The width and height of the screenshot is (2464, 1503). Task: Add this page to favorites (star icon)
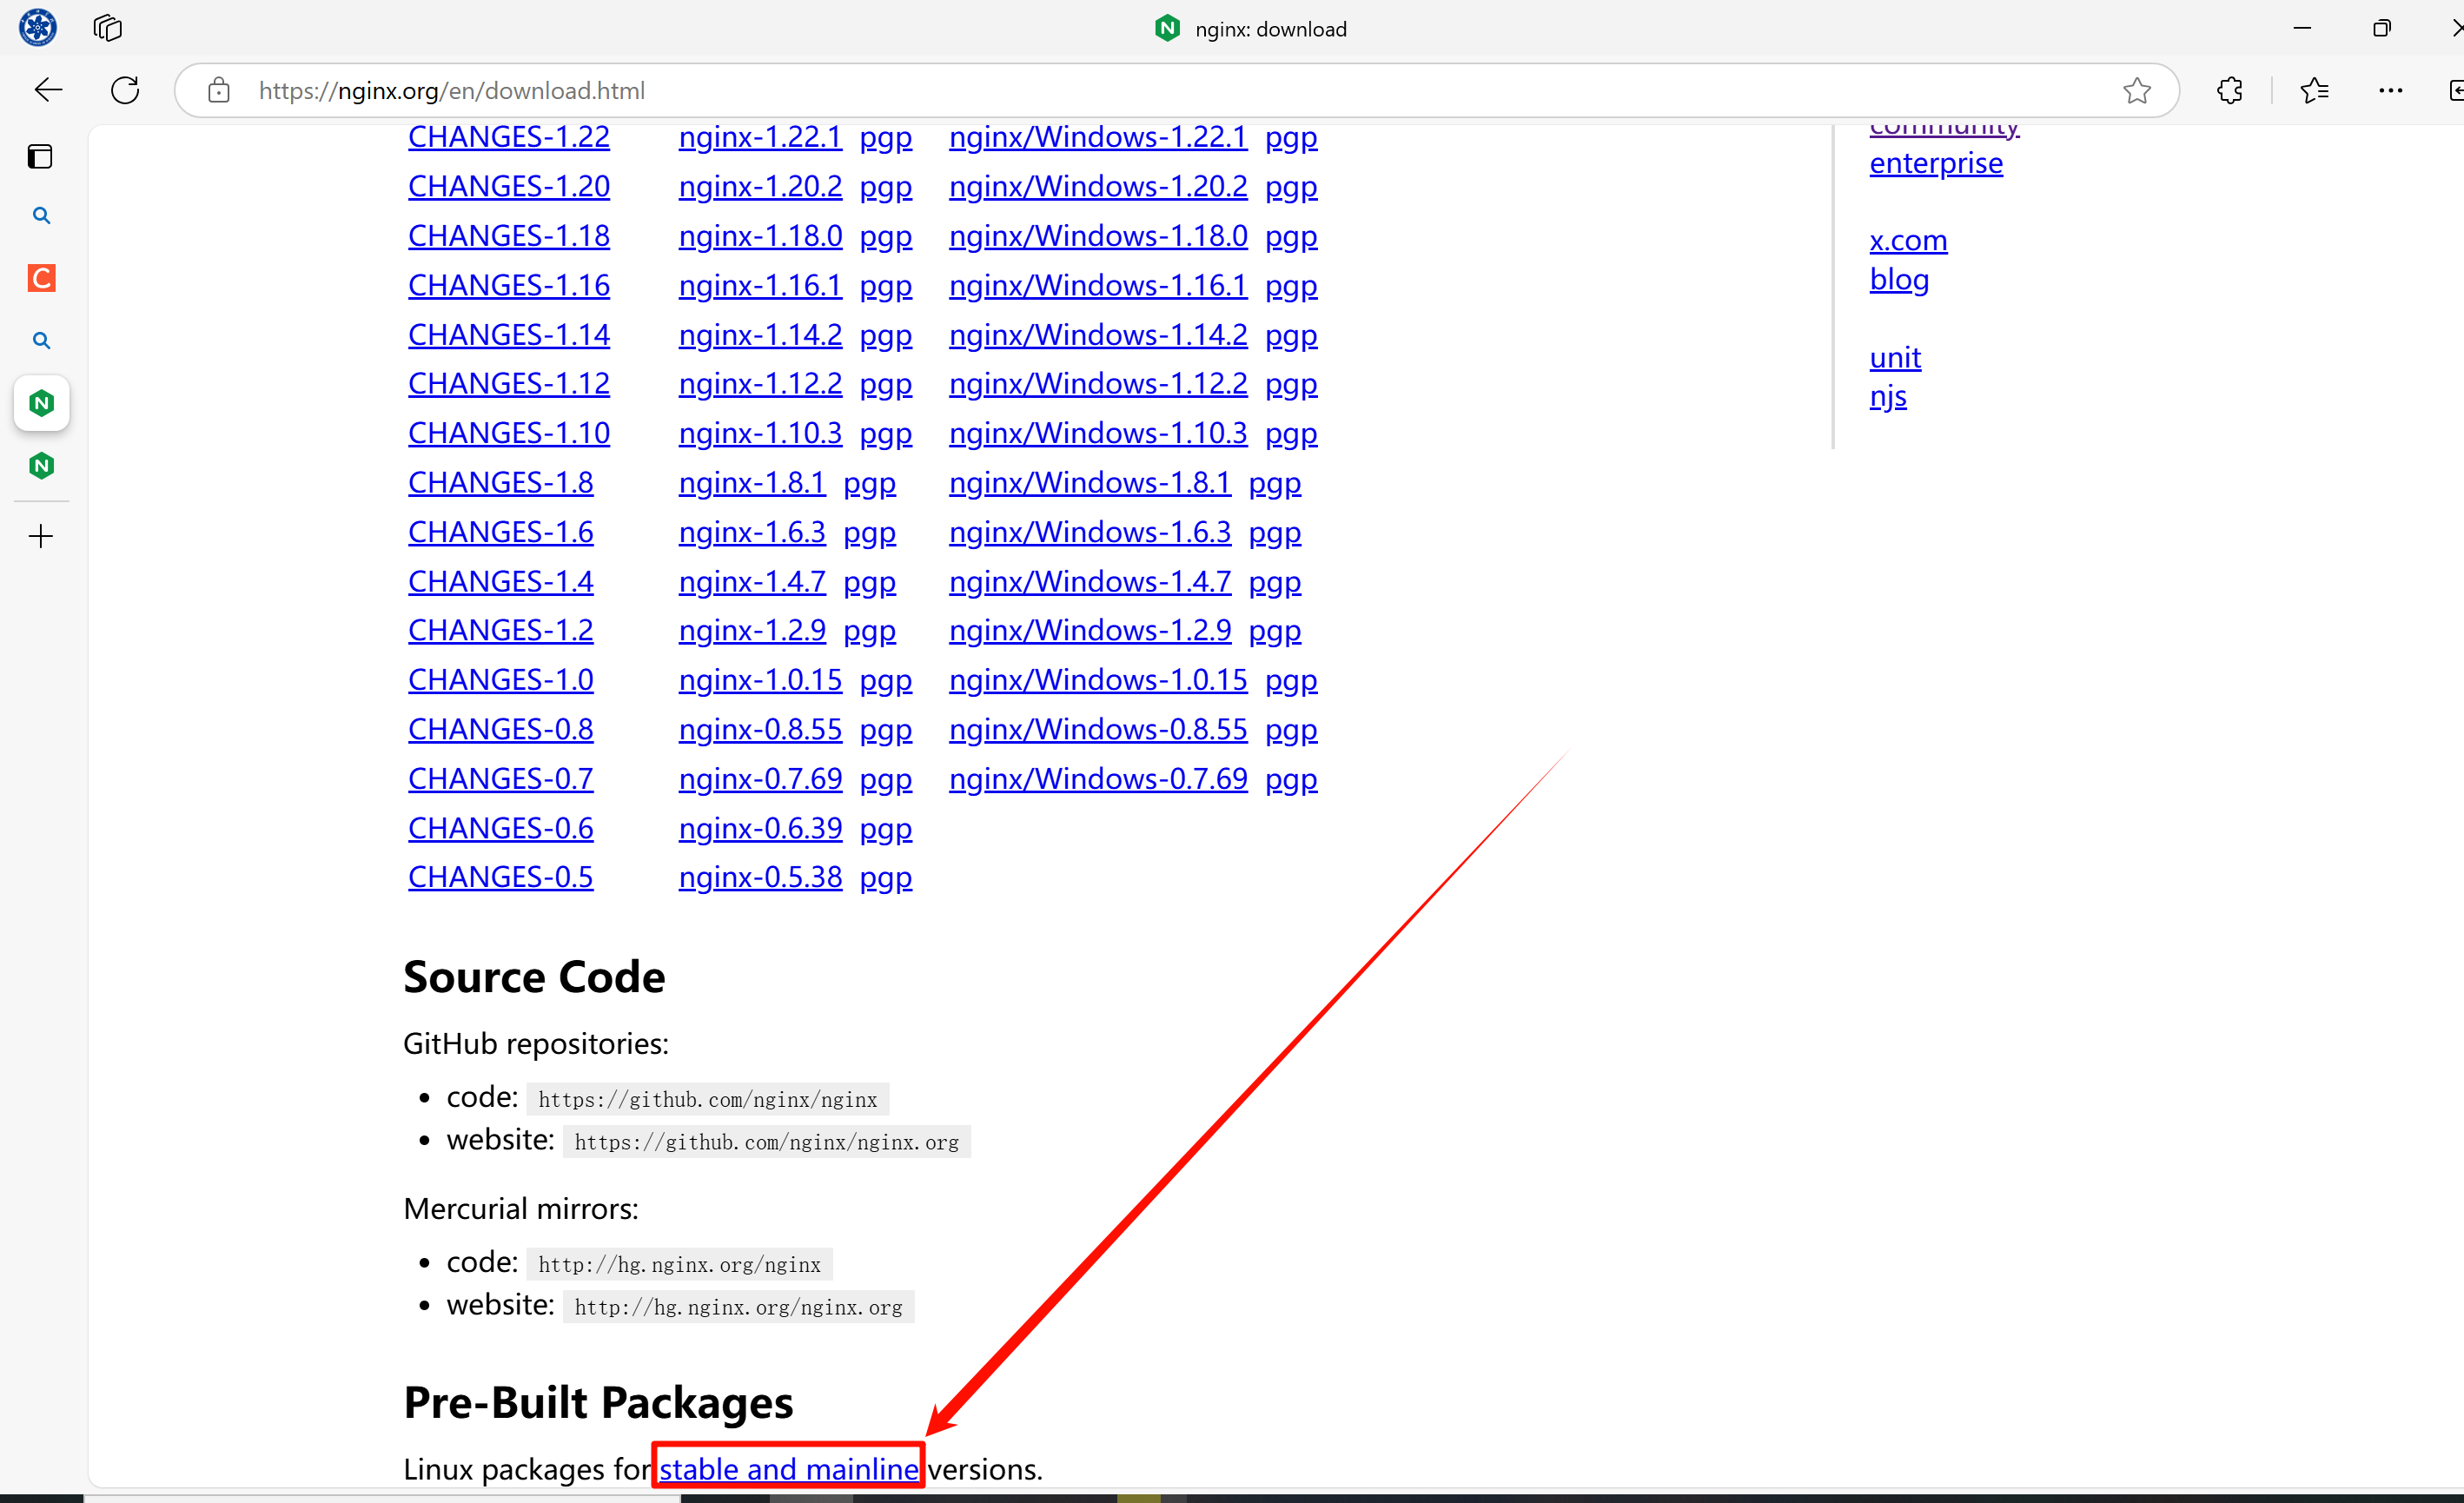(x=2136, y=90)
